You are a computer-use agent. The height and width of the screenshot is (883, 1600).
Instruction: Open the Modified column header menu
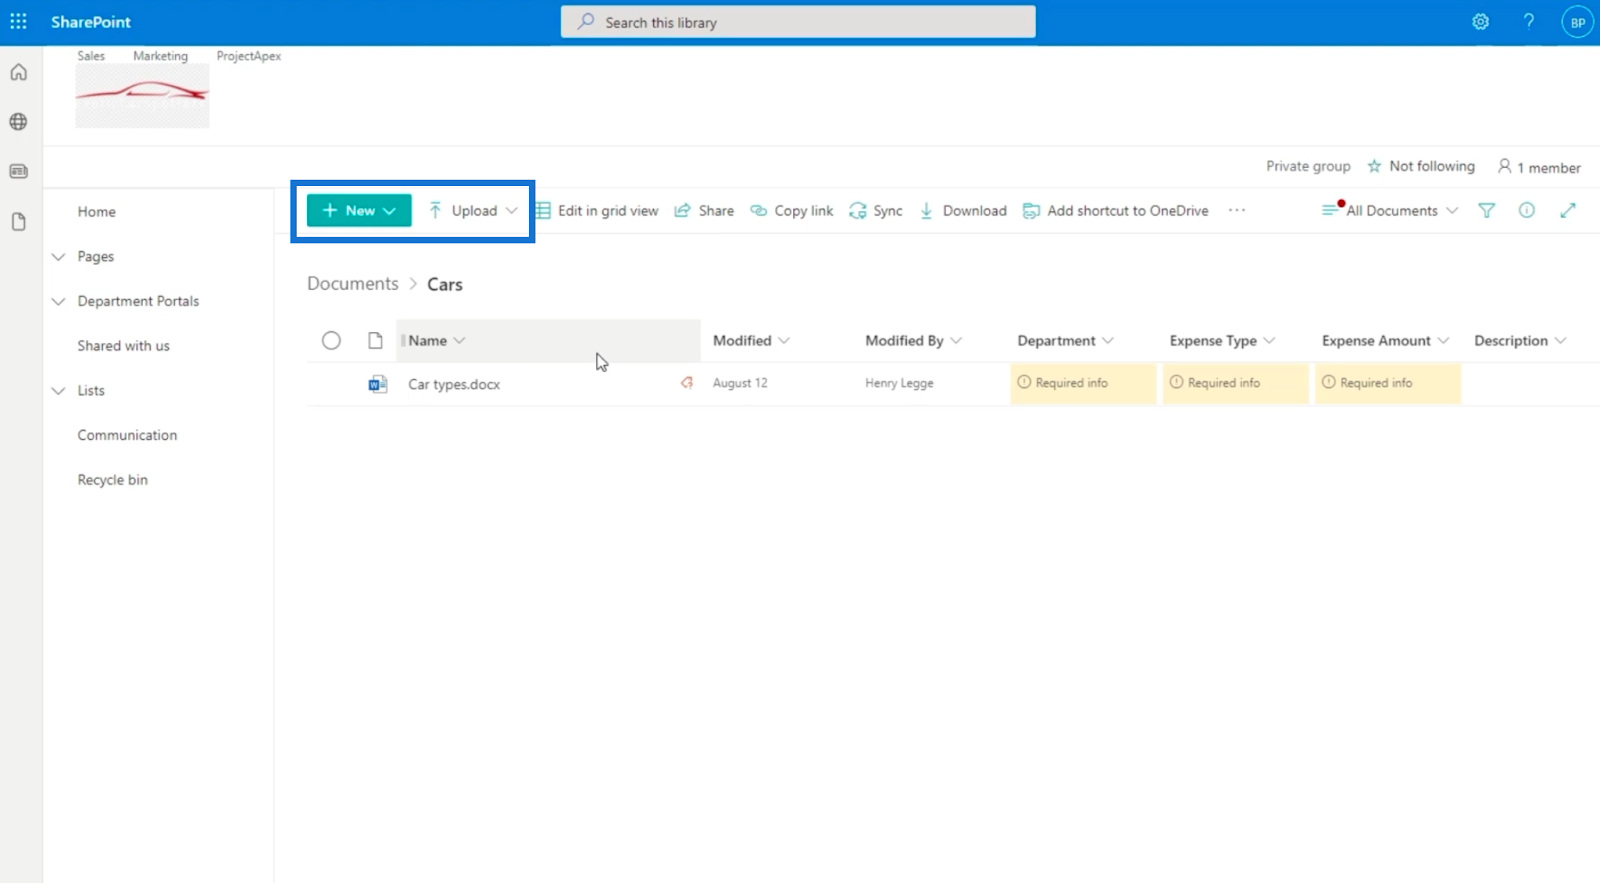coord(751,340)
